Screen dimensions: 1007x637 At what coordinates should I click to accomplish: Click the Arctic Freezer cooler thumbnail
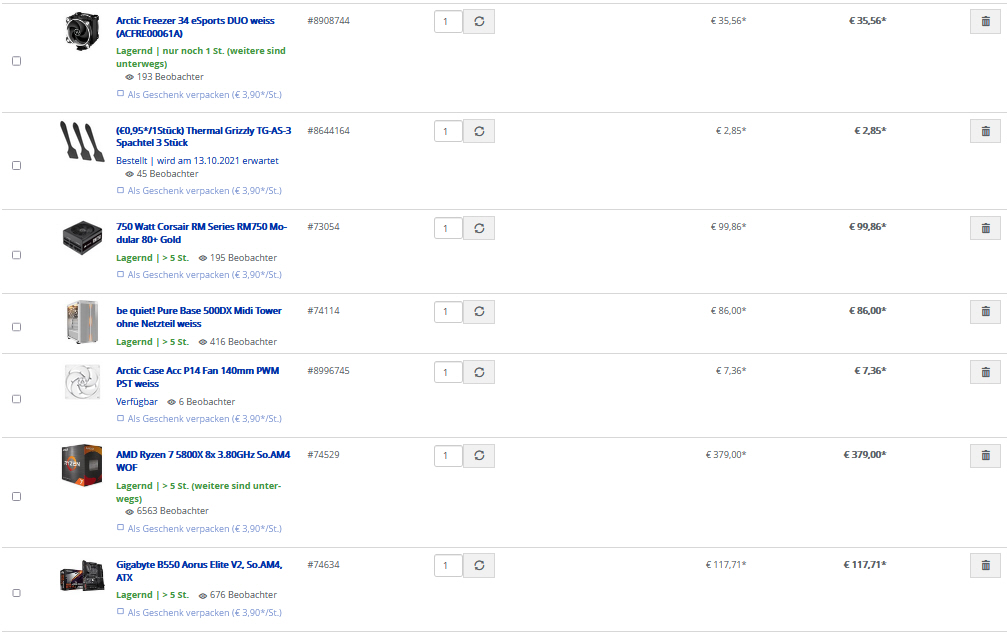[82, 30]
